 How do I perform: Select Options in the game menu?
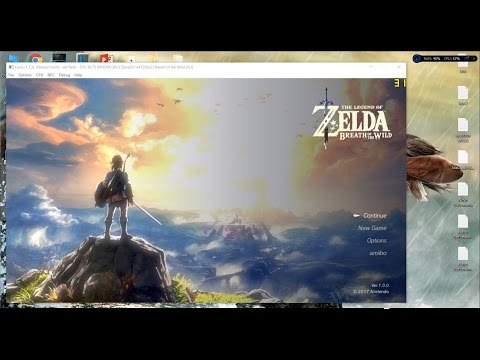(377, 240)
